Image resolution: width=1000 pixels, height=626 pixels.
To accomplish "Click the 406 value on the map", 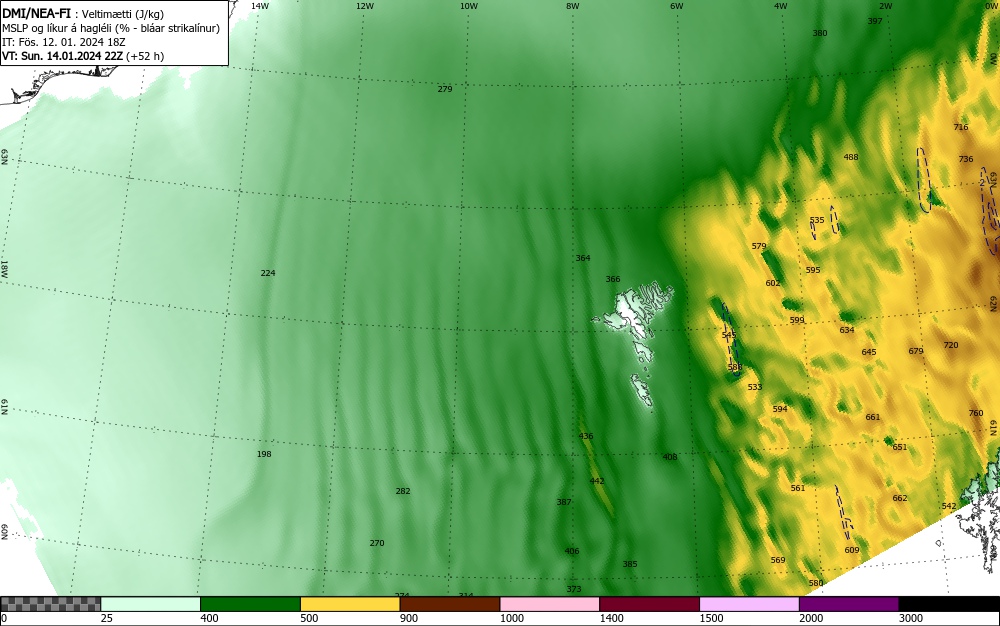I will [572, 551].
